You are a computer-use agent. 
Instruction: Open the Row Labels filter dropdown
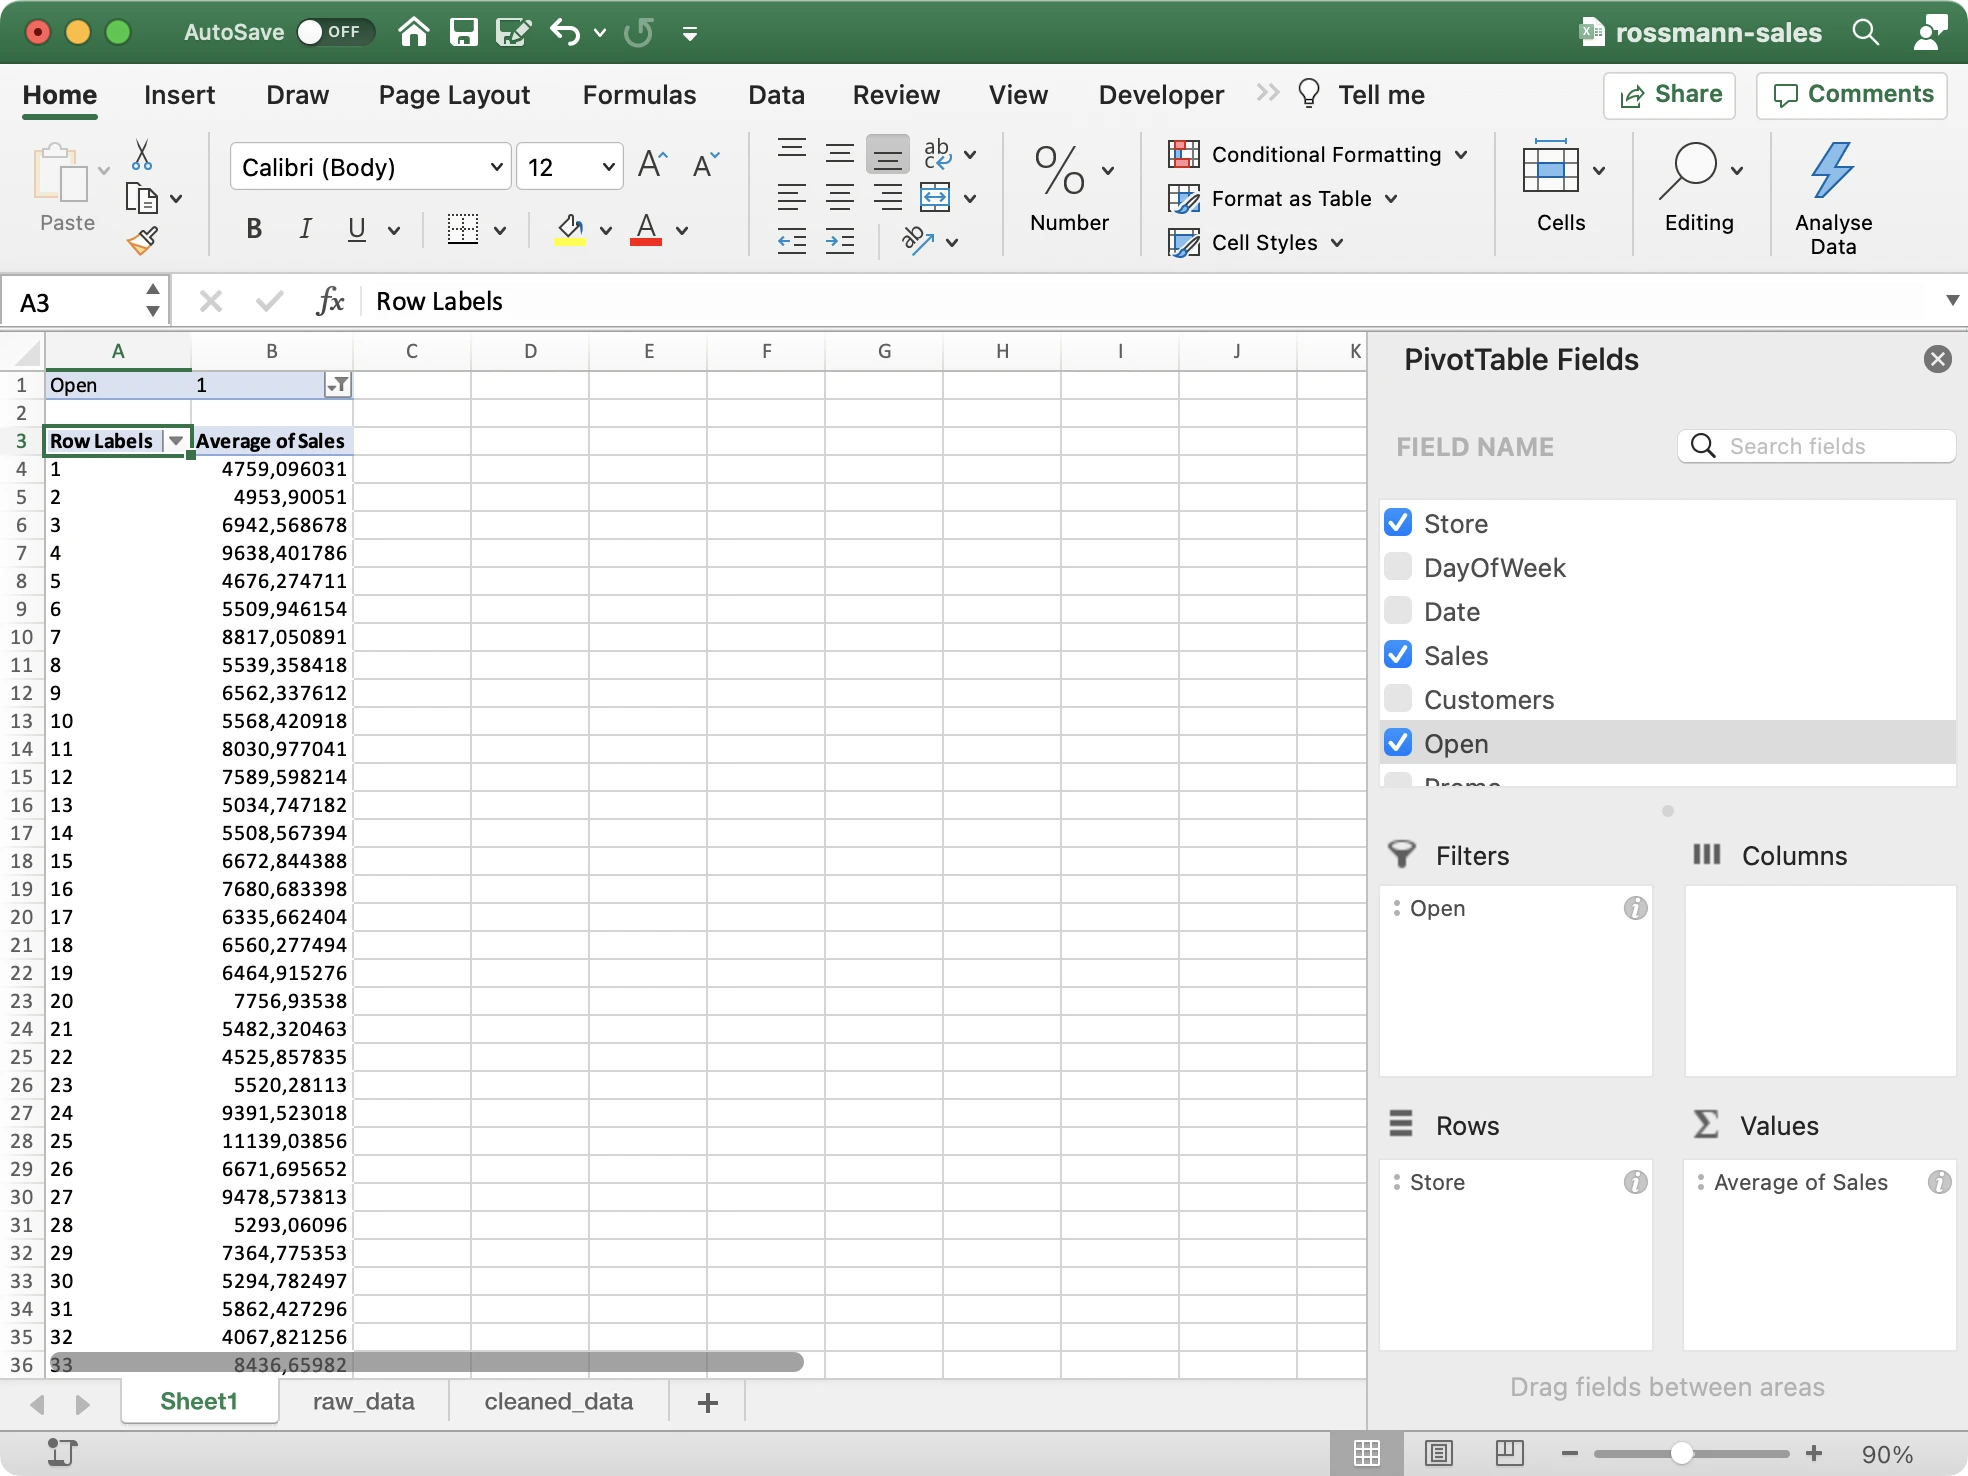176,440
